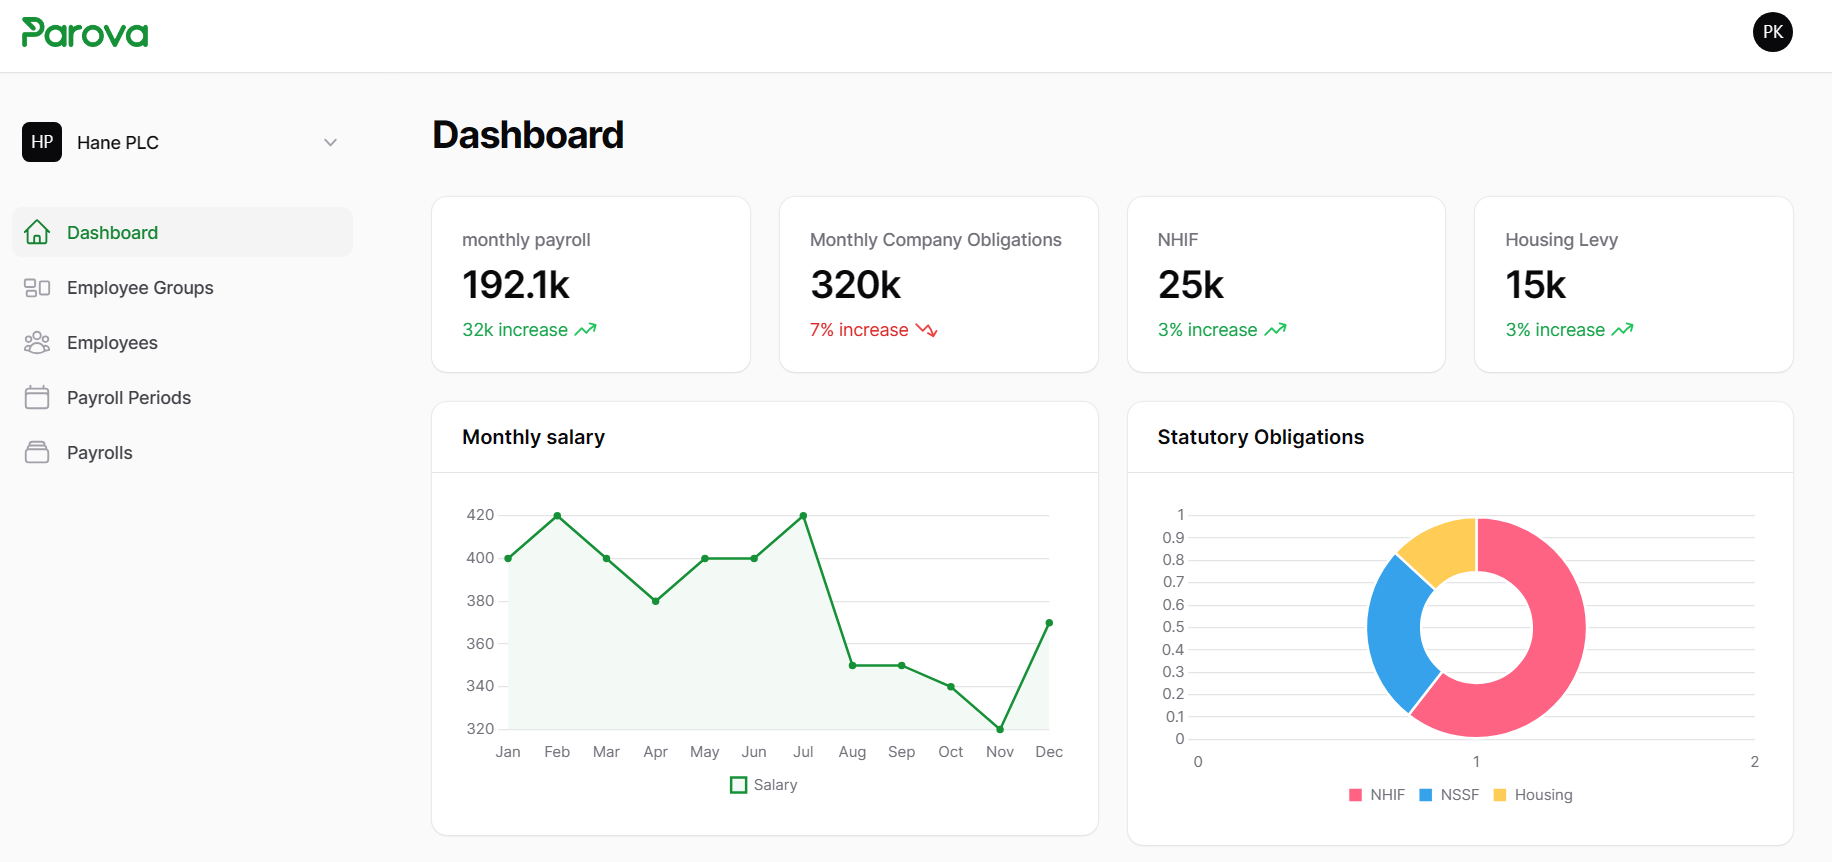The height and width of the screenshot is (862, 1832).
Task: Open Payroll Periods section
Action: point(182,398)
